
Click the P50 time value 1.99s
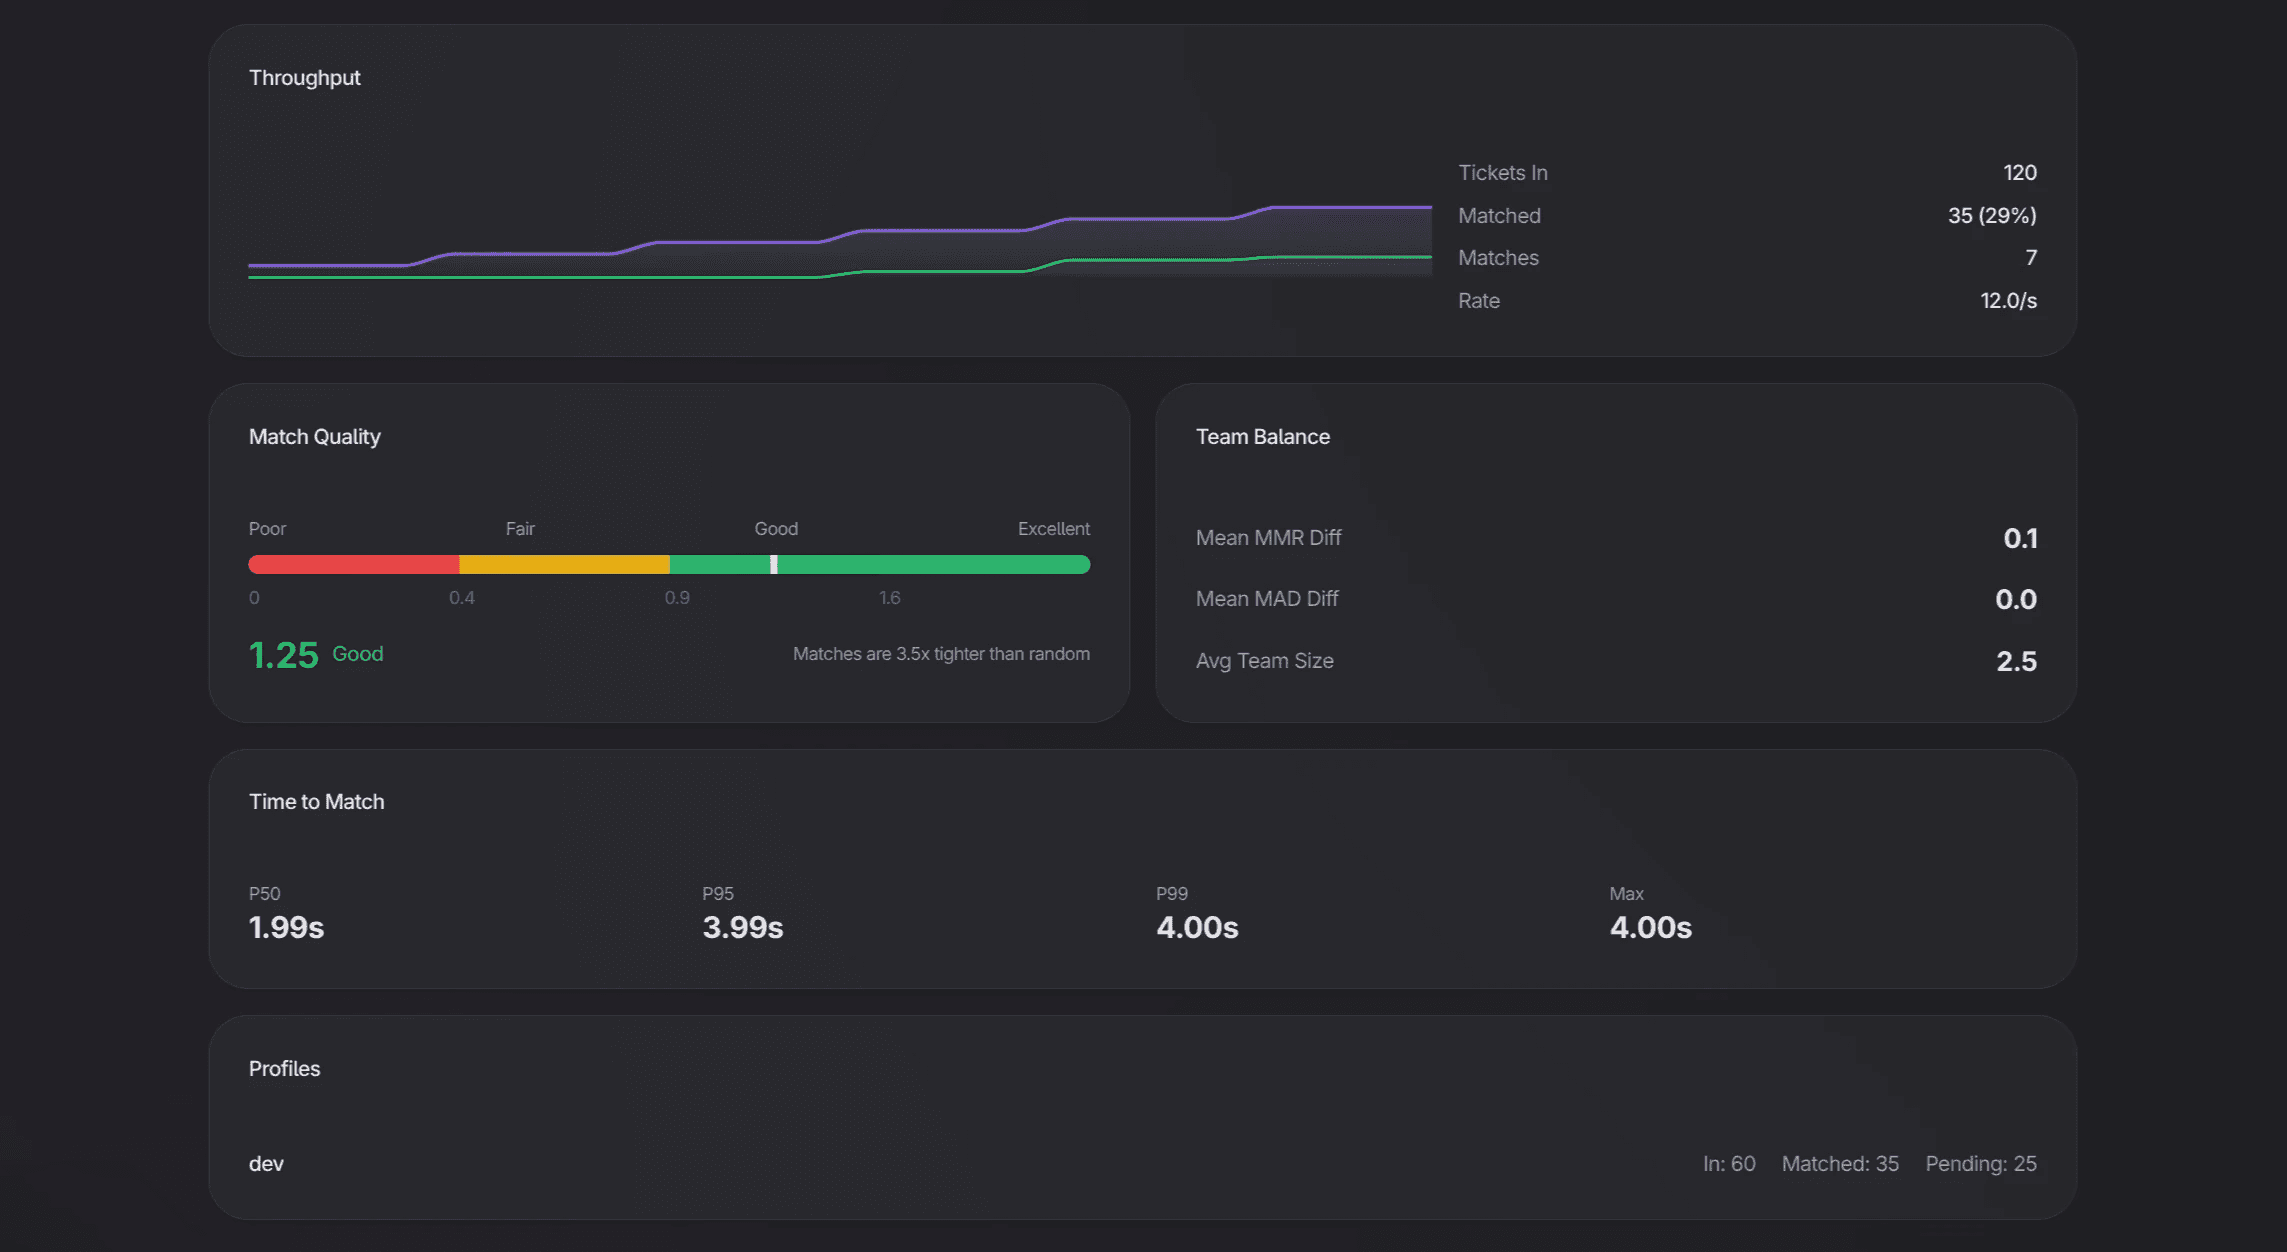tap(286, 927)
